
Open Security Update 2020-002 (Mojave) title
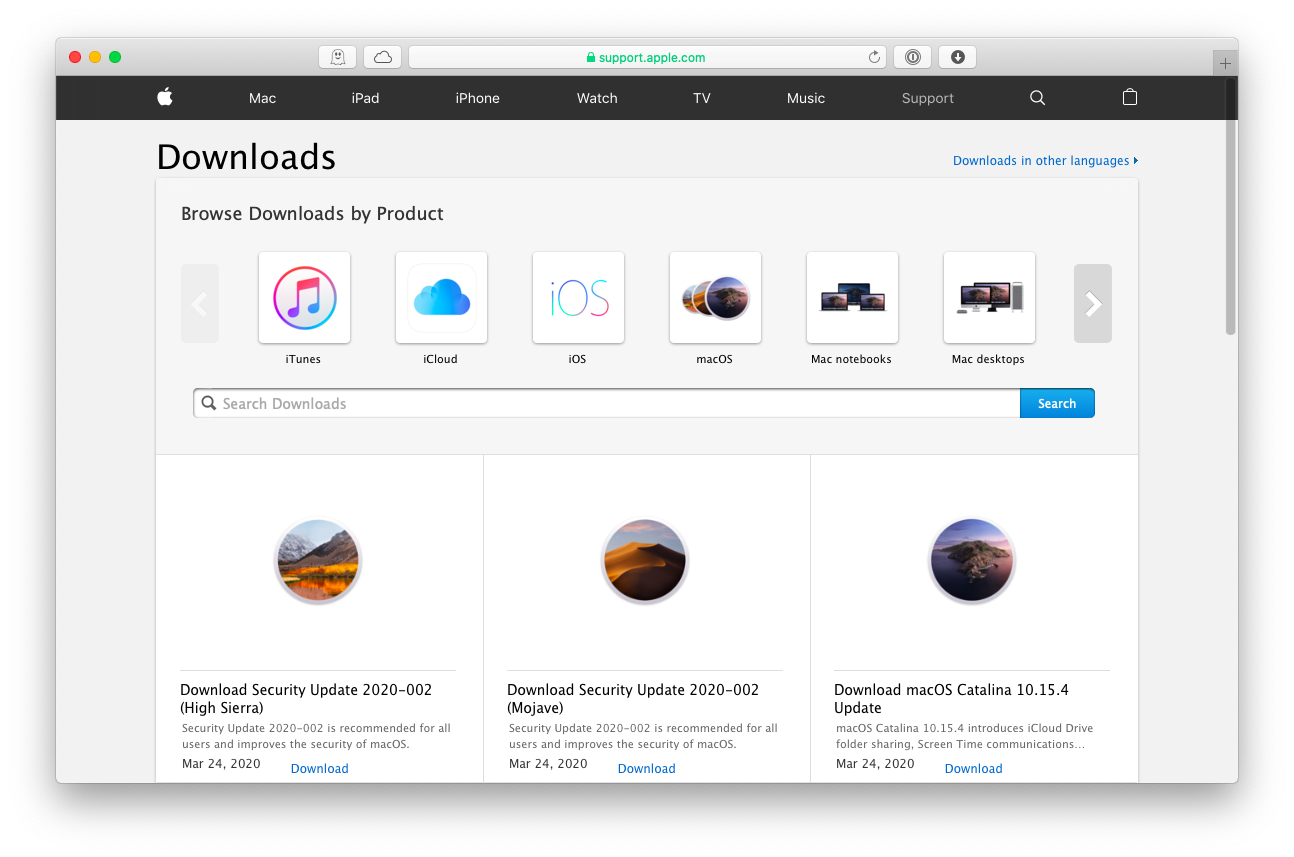(633, 698)
